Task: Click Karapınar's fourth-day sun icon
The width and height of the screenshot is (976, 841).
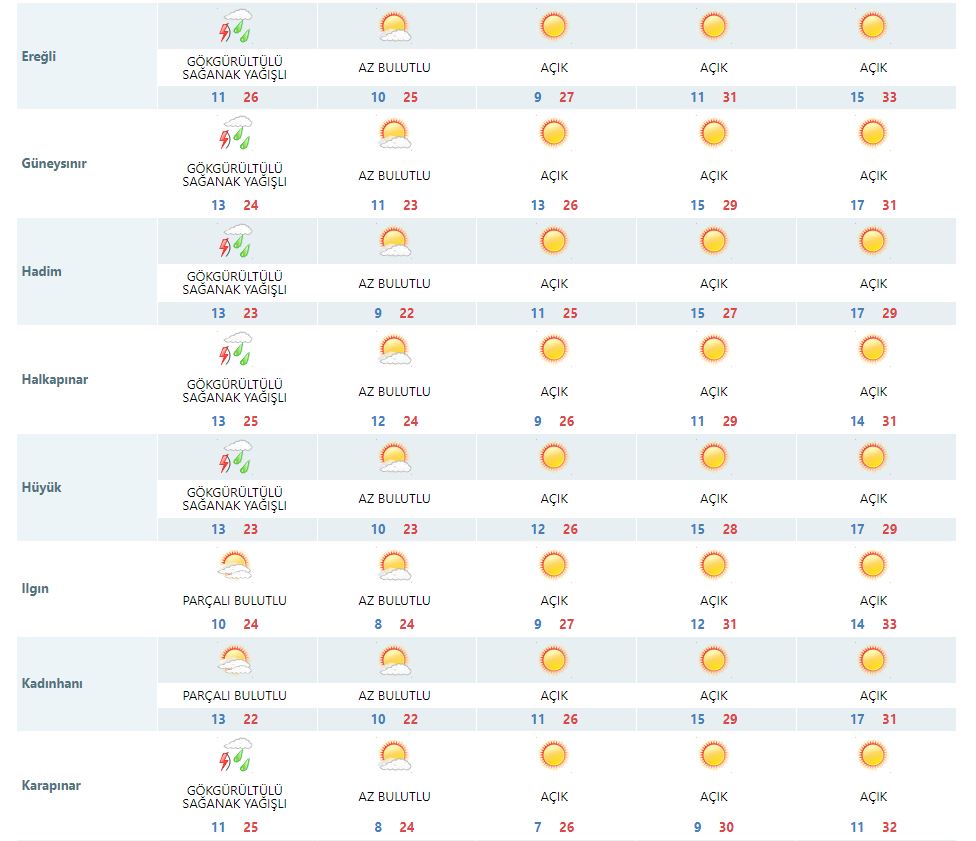Action: pos(713,755)
